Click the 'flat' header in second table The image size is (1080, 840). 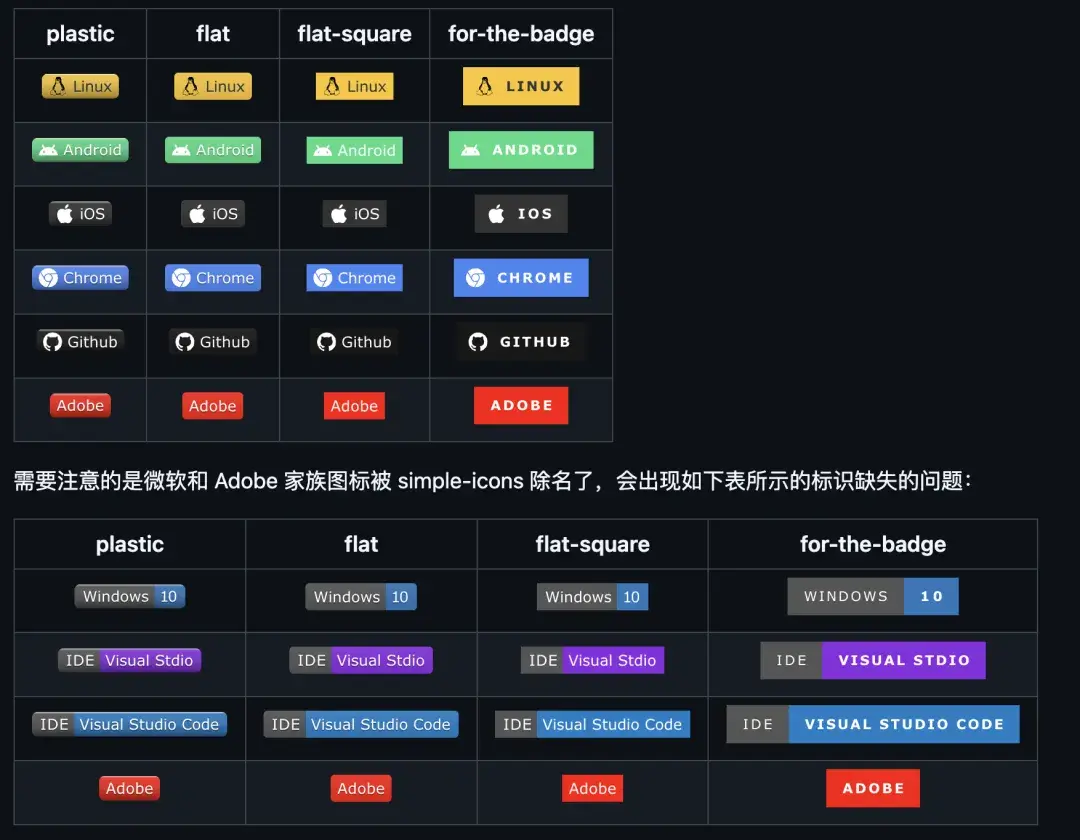(361, 545)
